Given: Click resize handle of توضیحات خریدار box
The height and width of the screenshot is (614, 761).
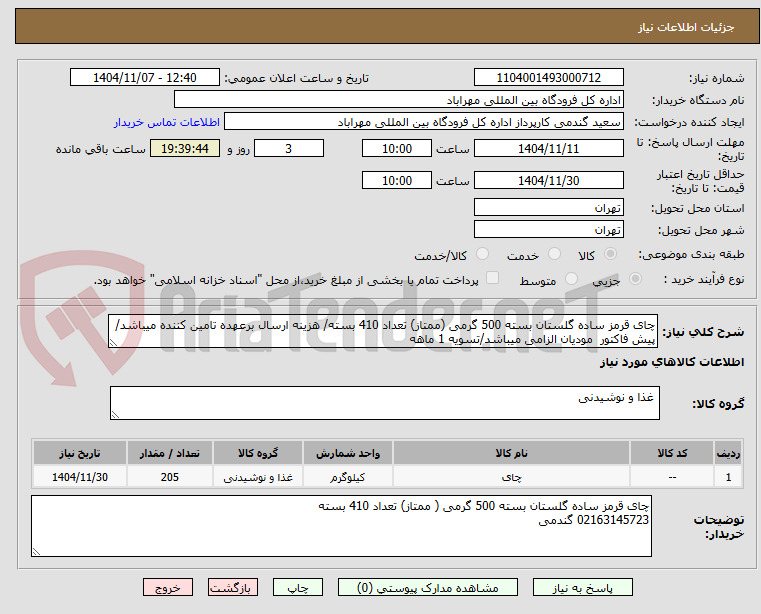Looking at the screenshot, I should 36,551.
